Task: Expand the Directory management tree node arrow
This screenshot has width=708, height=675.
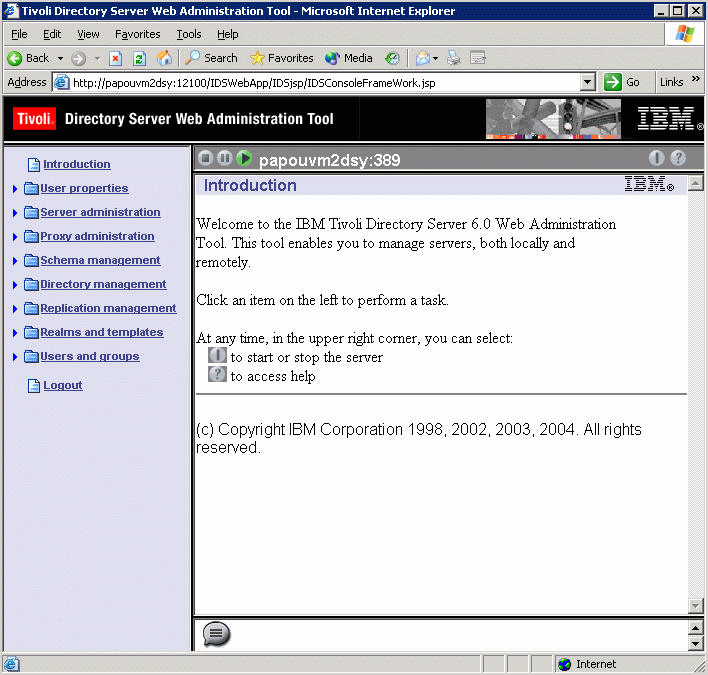Action: coord(15,285)
